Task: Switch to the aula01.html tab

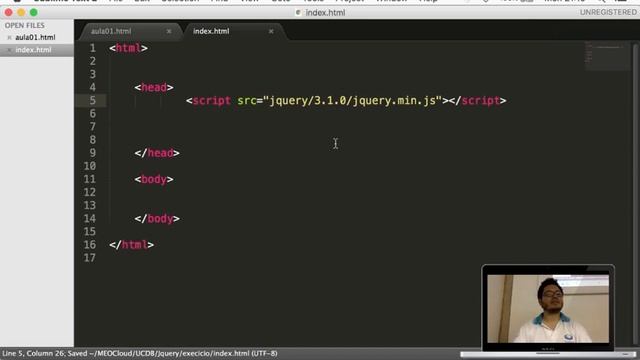Action: click(111, 31)
